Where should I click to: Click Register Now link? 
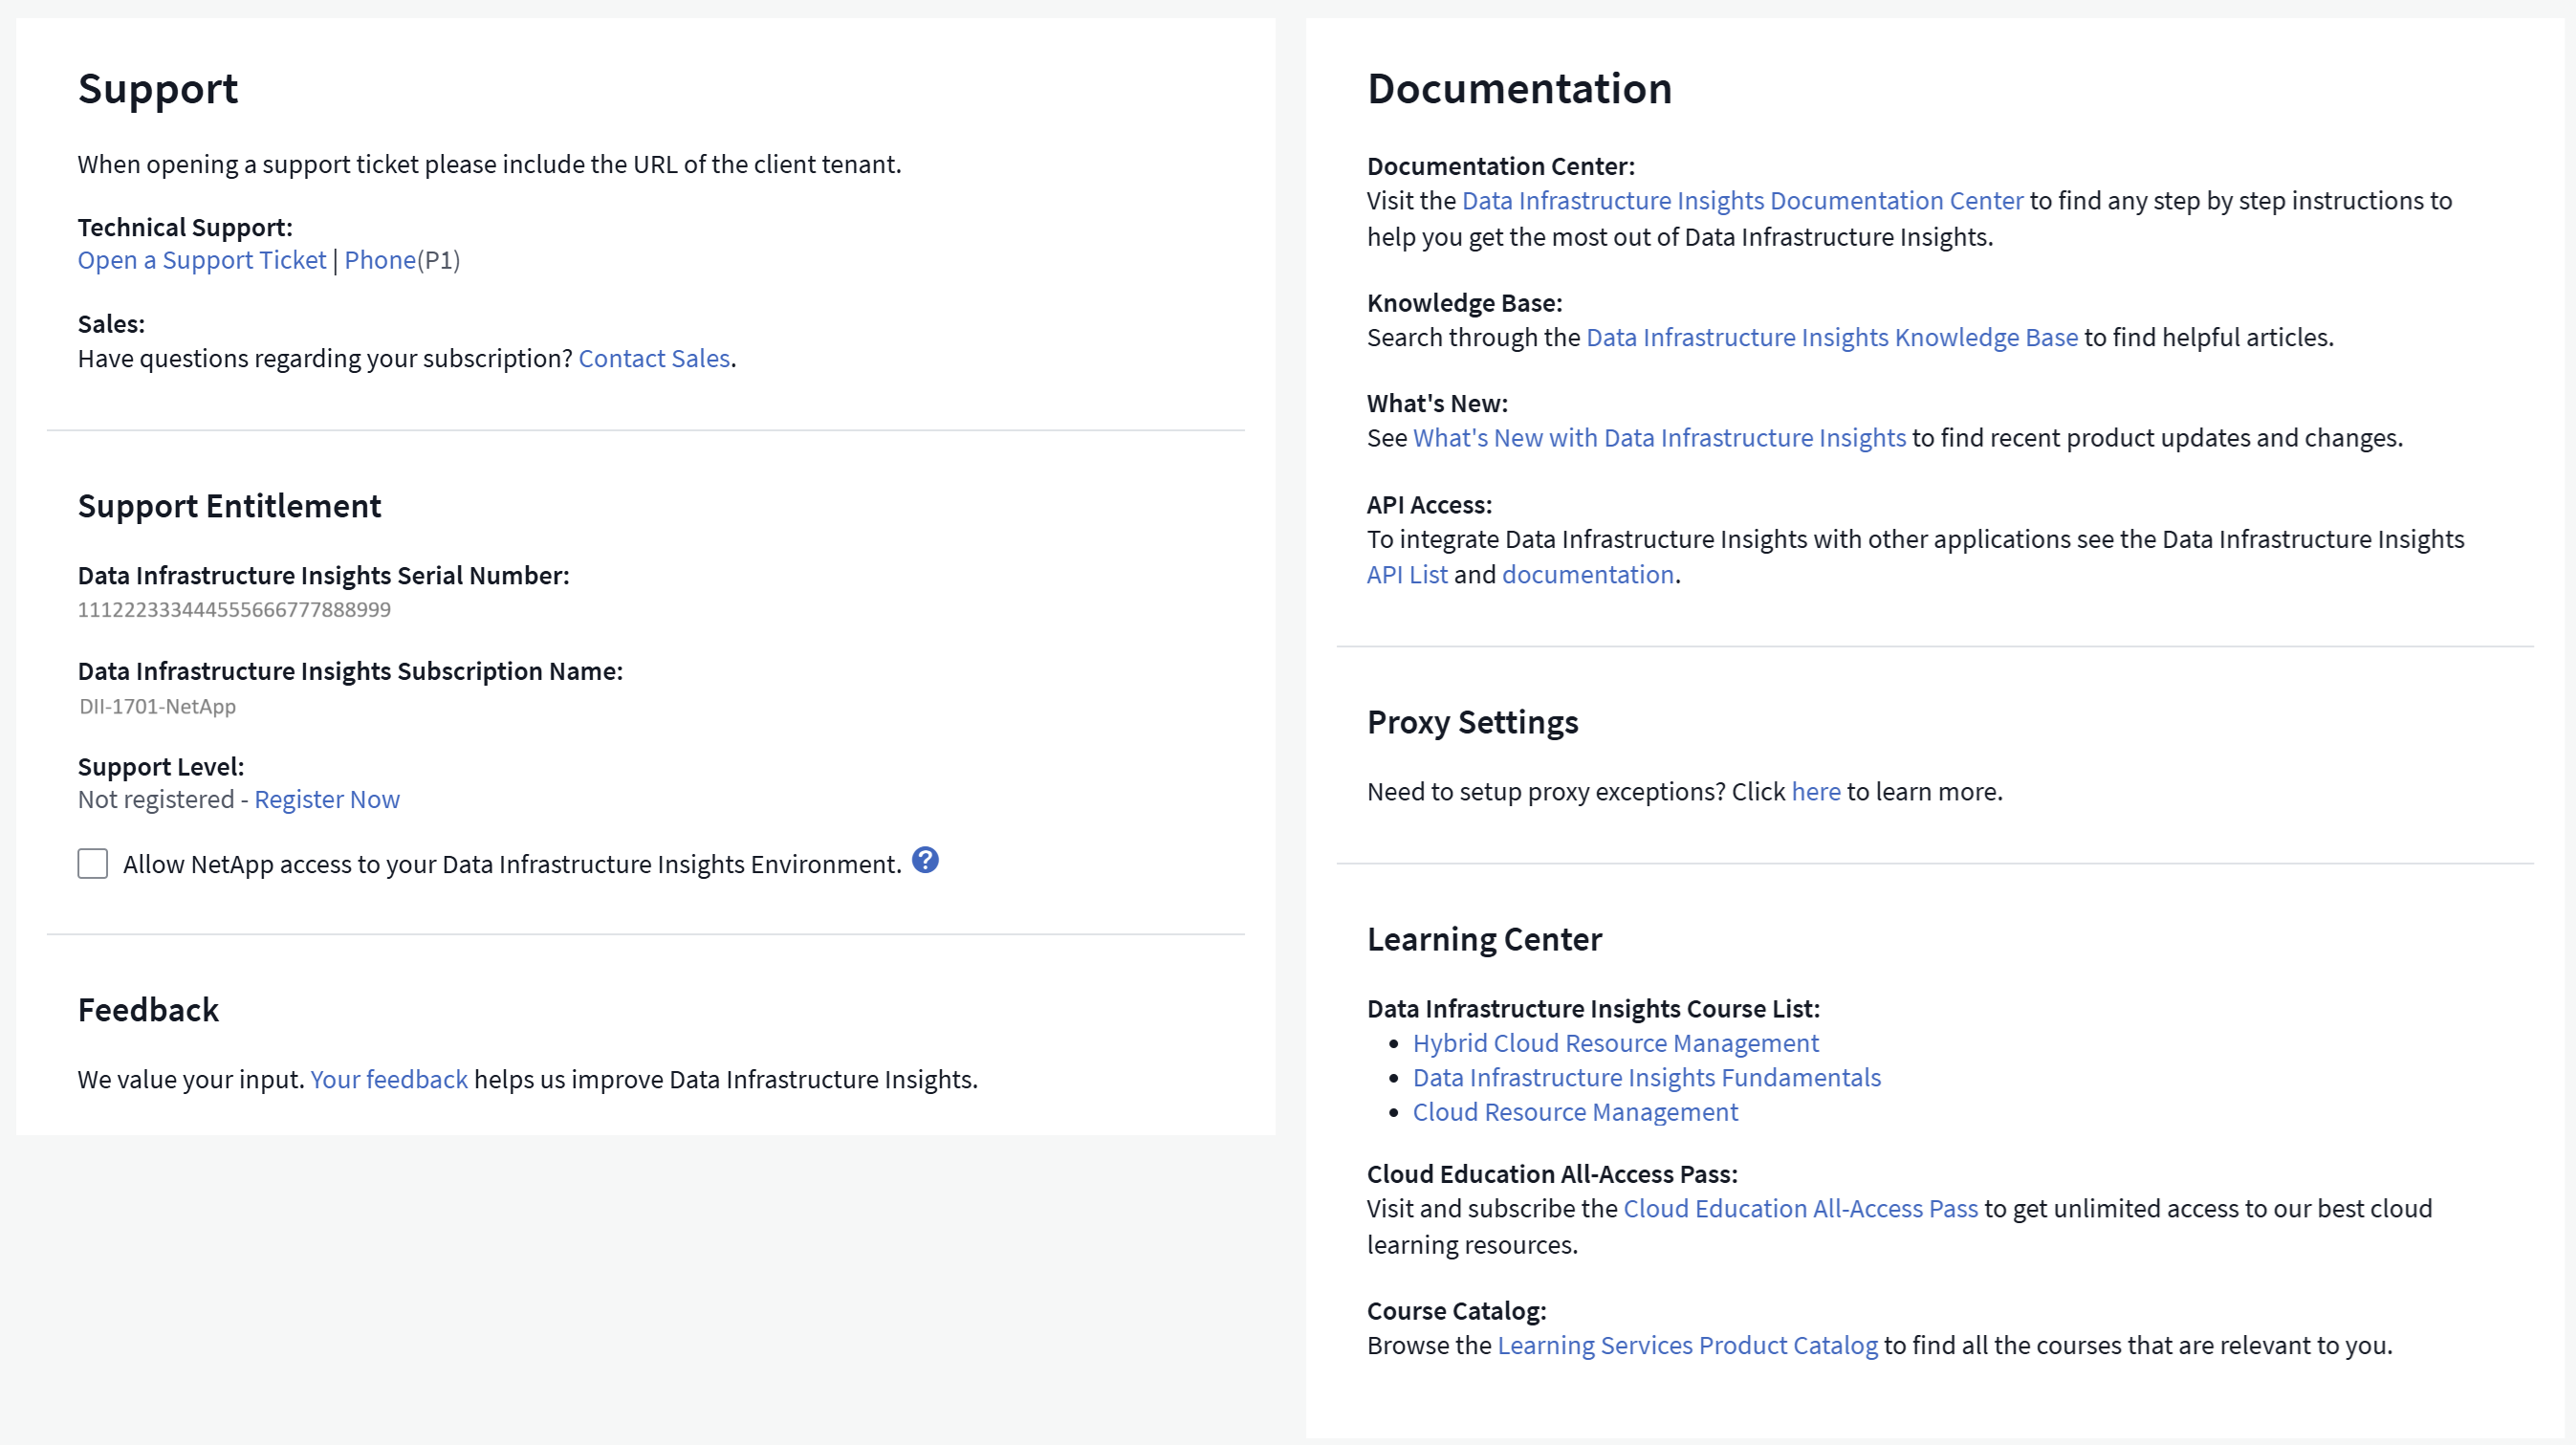coord(327,799)
